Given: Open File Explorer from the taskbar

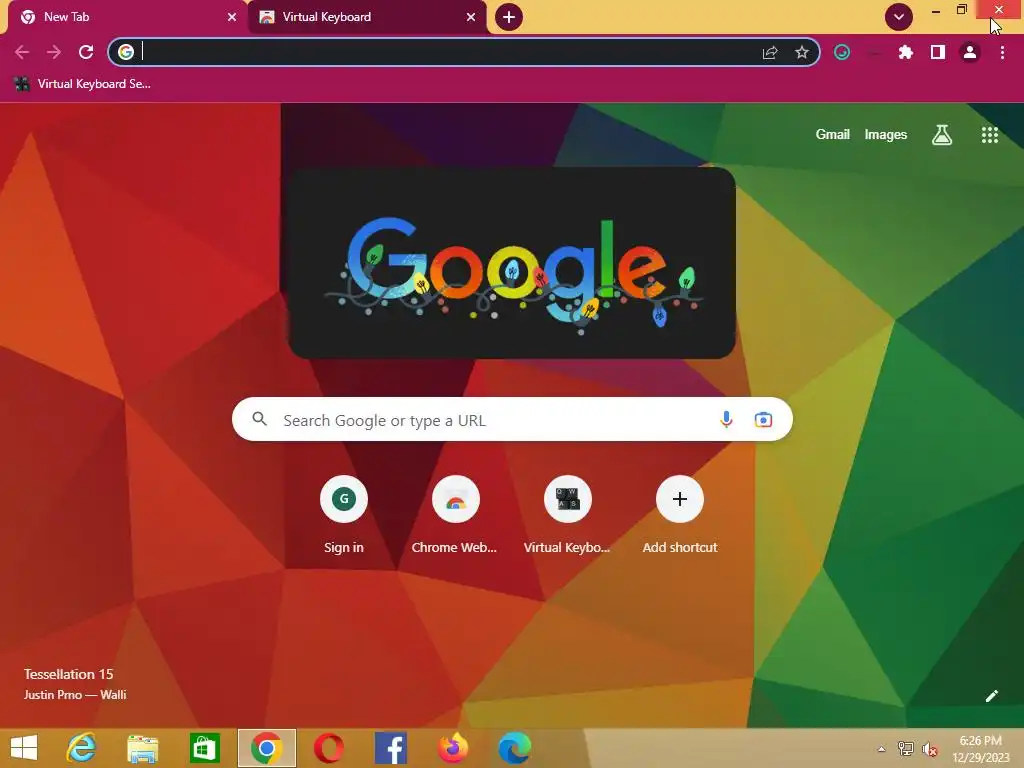Looking at the screenshot, I should tap(142, 748).
